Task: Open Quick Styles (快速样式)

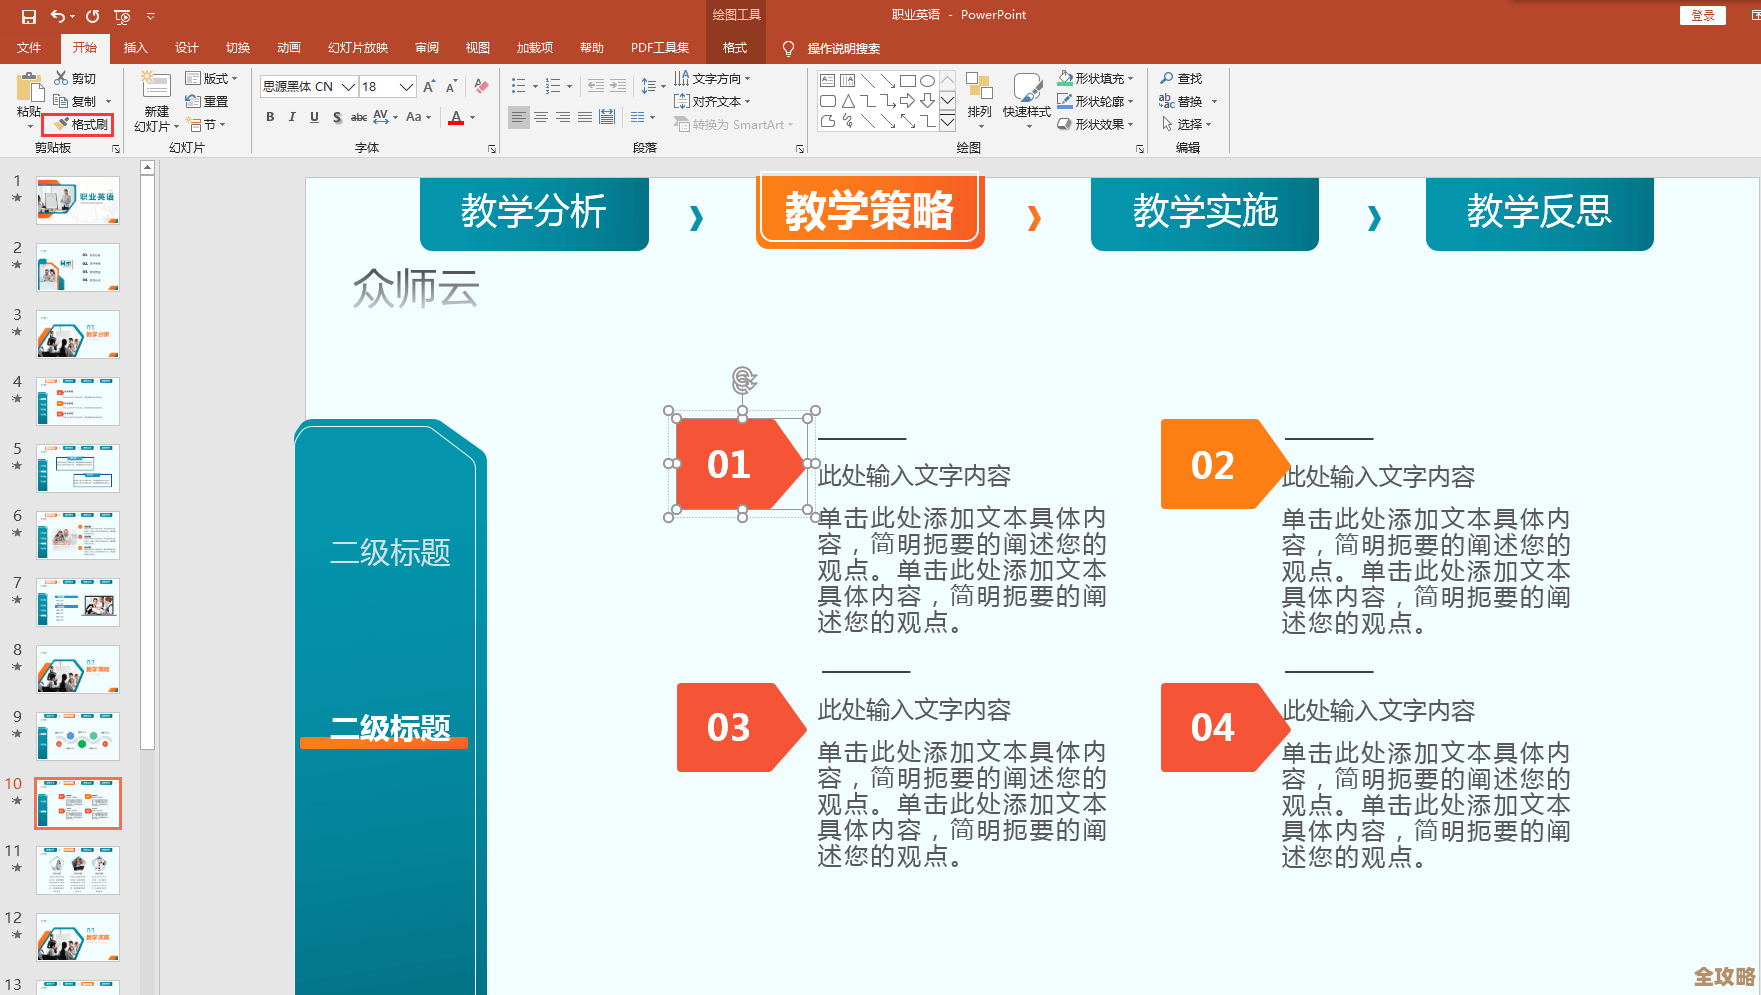Action: (1025, 100)
